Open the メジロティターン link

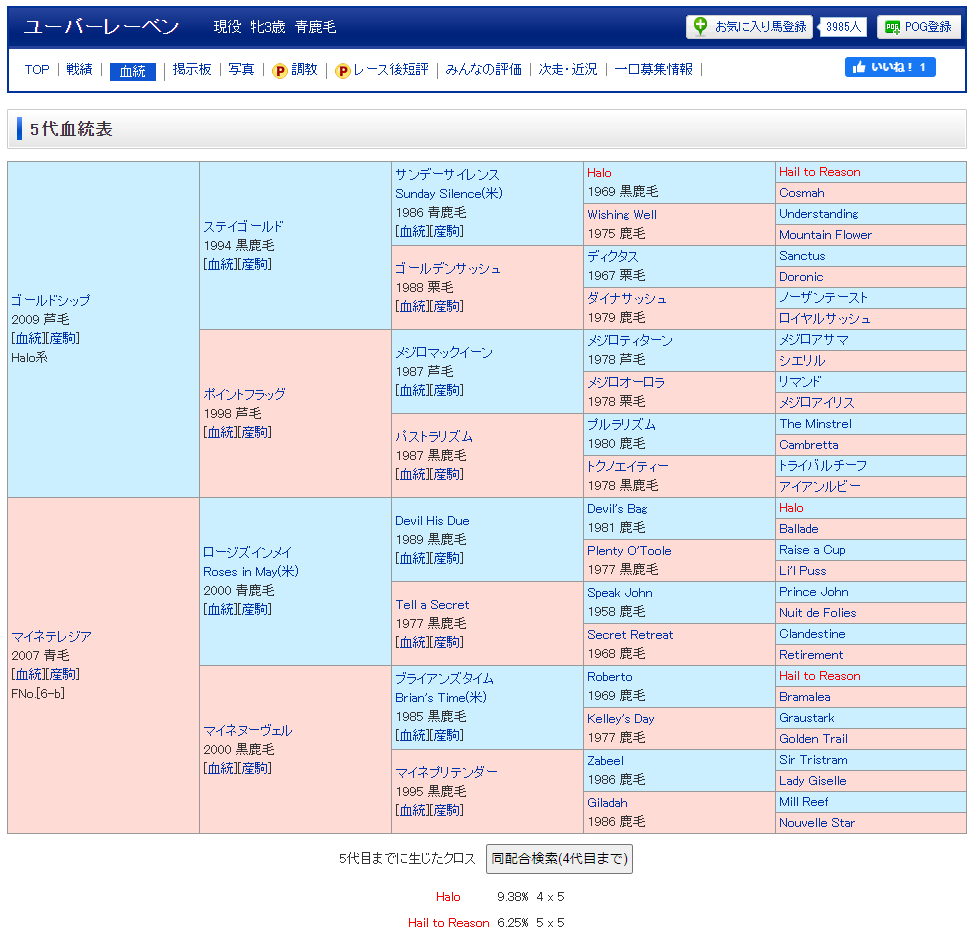629,341
